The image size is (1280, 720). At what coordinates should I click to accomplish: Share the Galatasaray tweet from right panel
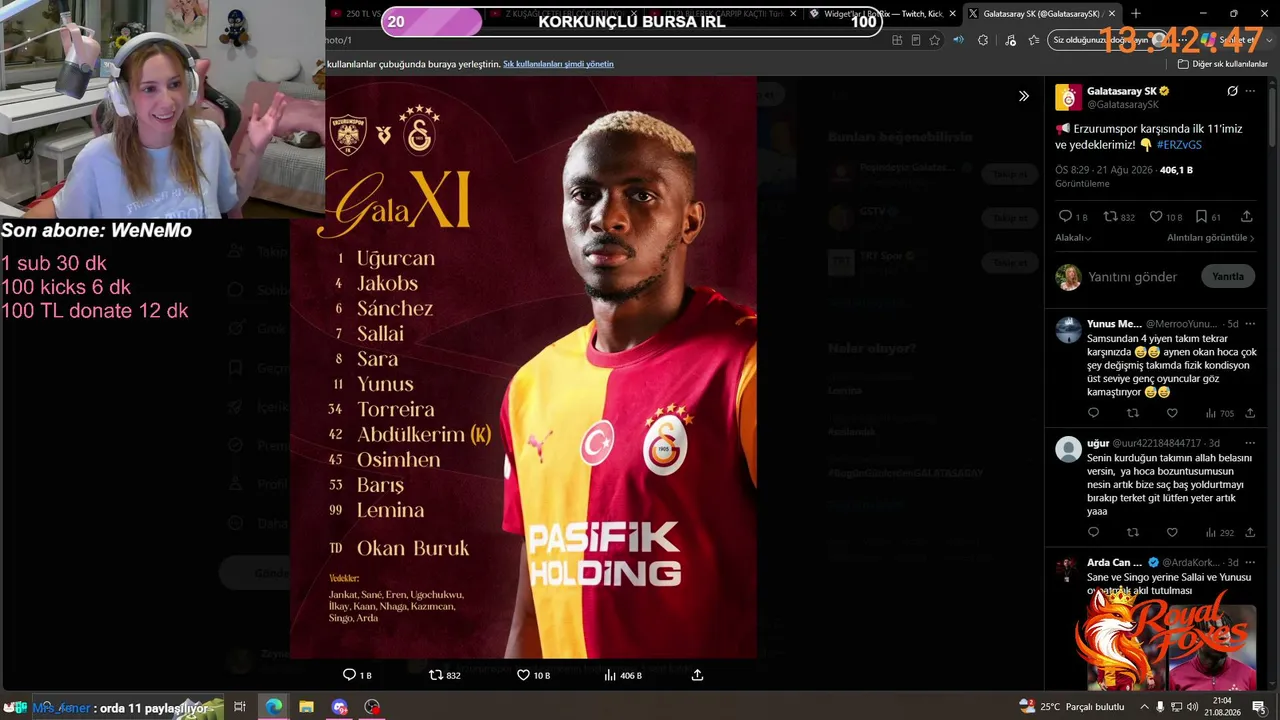tap(1246, 216)
